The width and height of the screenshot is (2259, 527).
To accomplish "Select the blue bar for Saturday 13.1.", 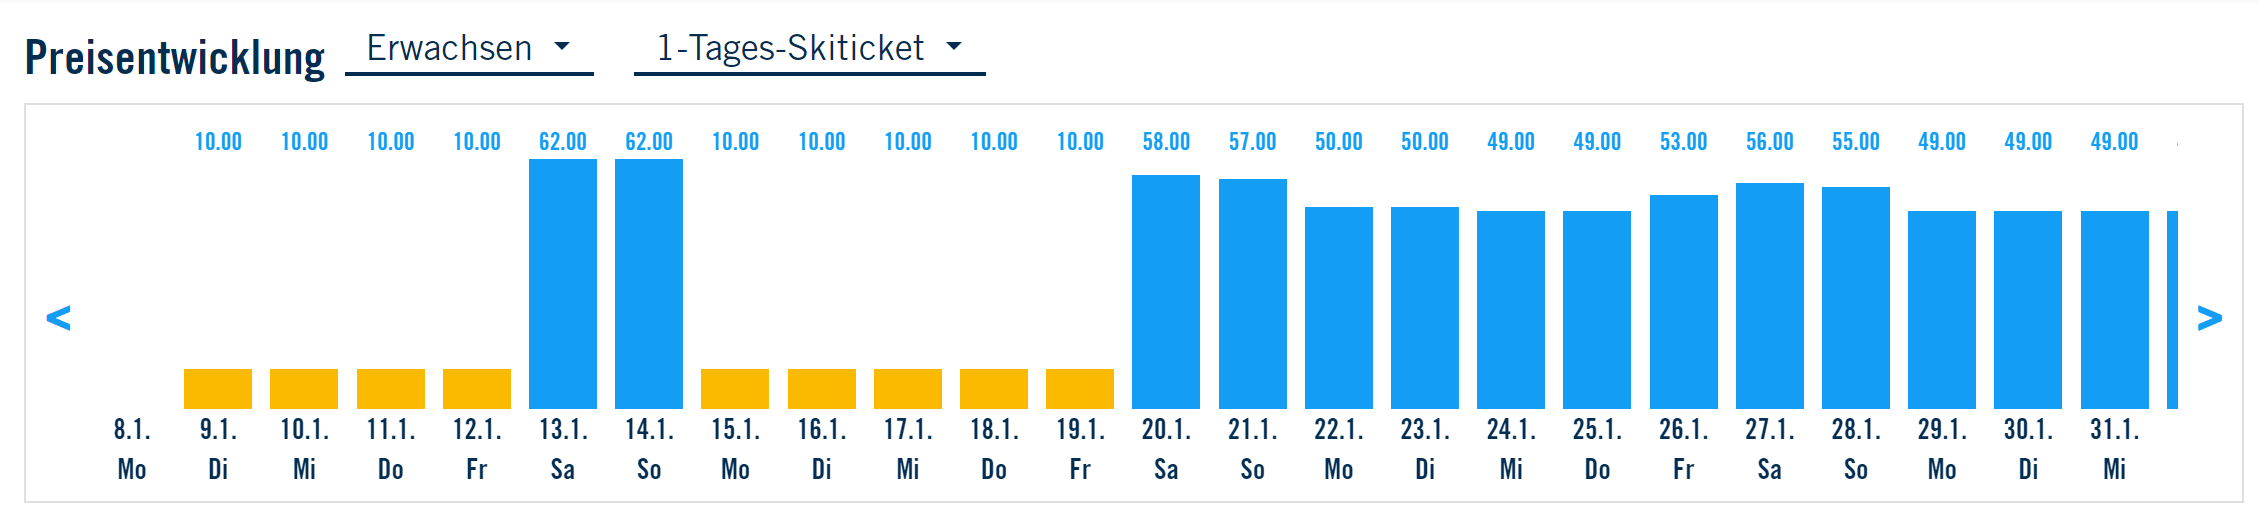I will click(563, 284).
